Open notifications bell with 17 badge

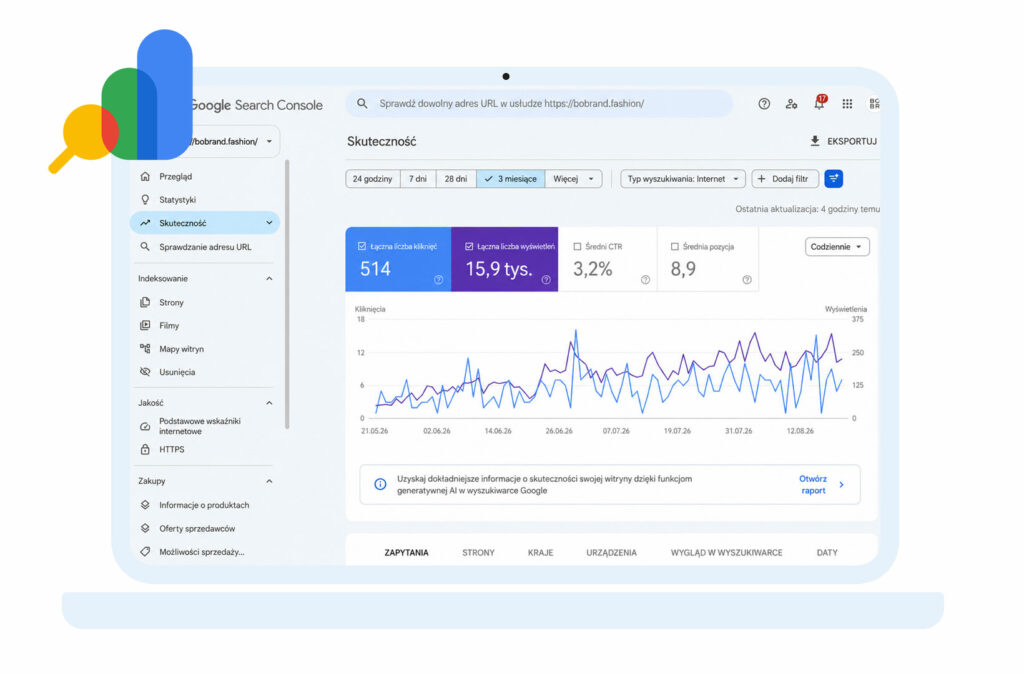[x=819, y=103]
